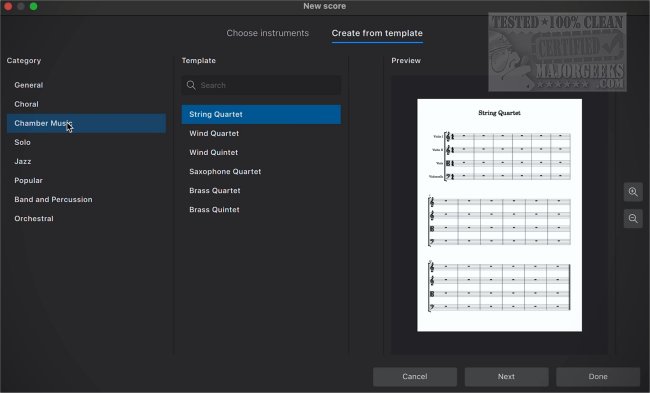Switch to Choose instruments tab
The height and width of the screenshot is (393, 650).
(x=267, y=33)
